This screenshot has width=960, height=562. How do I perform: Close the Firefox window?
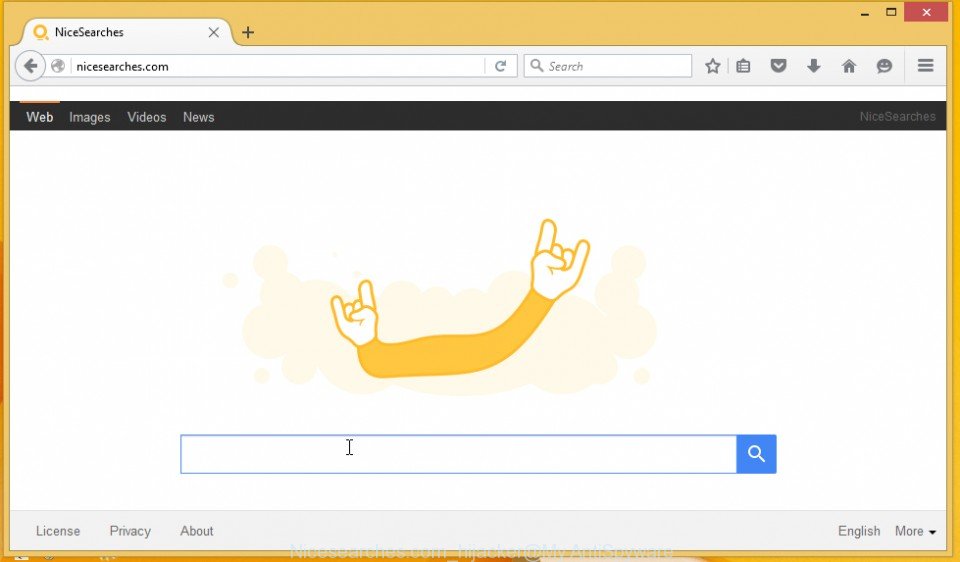pos(926,12)
